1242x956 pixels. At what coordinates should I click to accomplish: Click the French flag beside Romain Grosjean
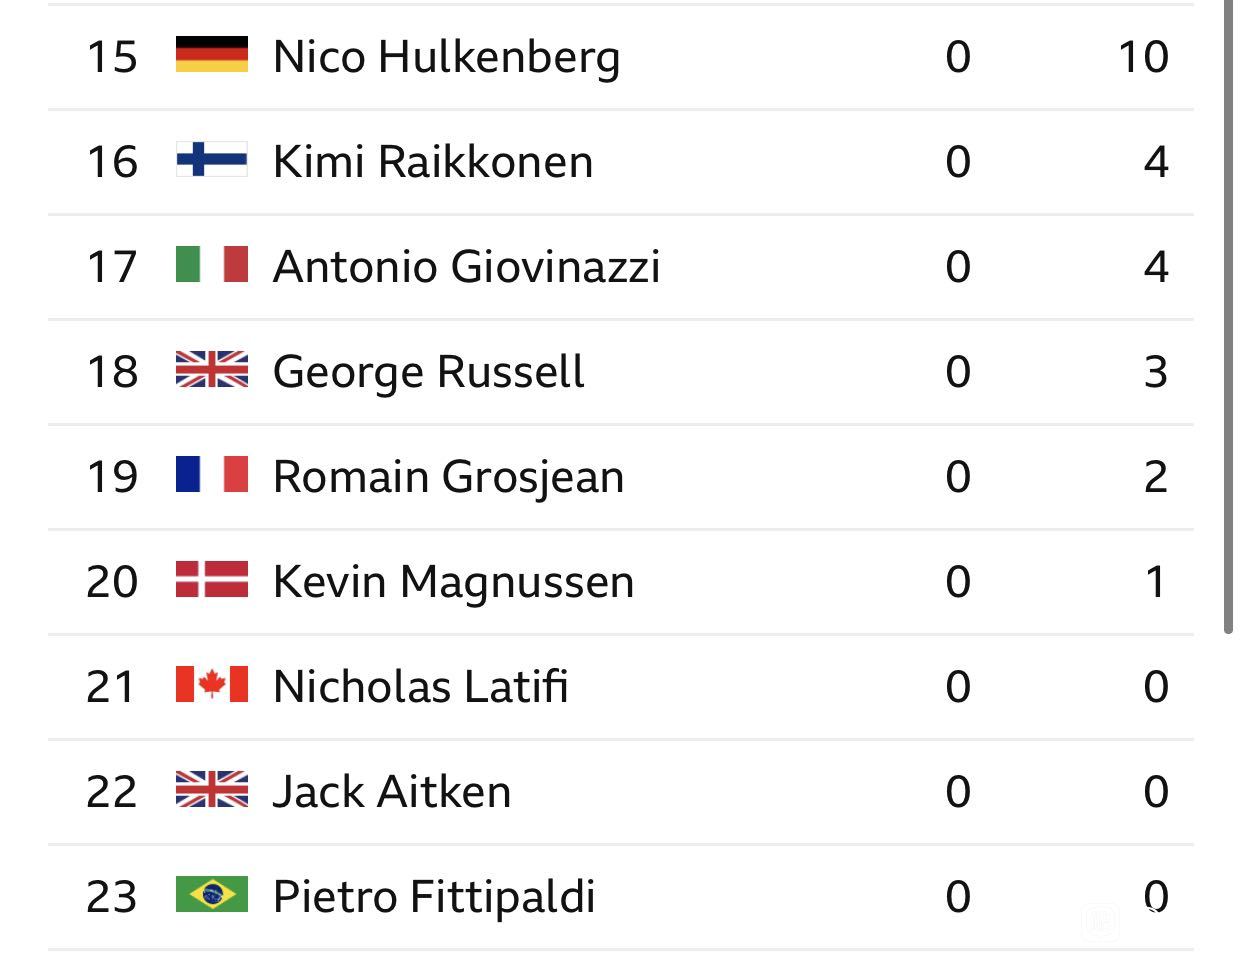[x=212, y=475]
